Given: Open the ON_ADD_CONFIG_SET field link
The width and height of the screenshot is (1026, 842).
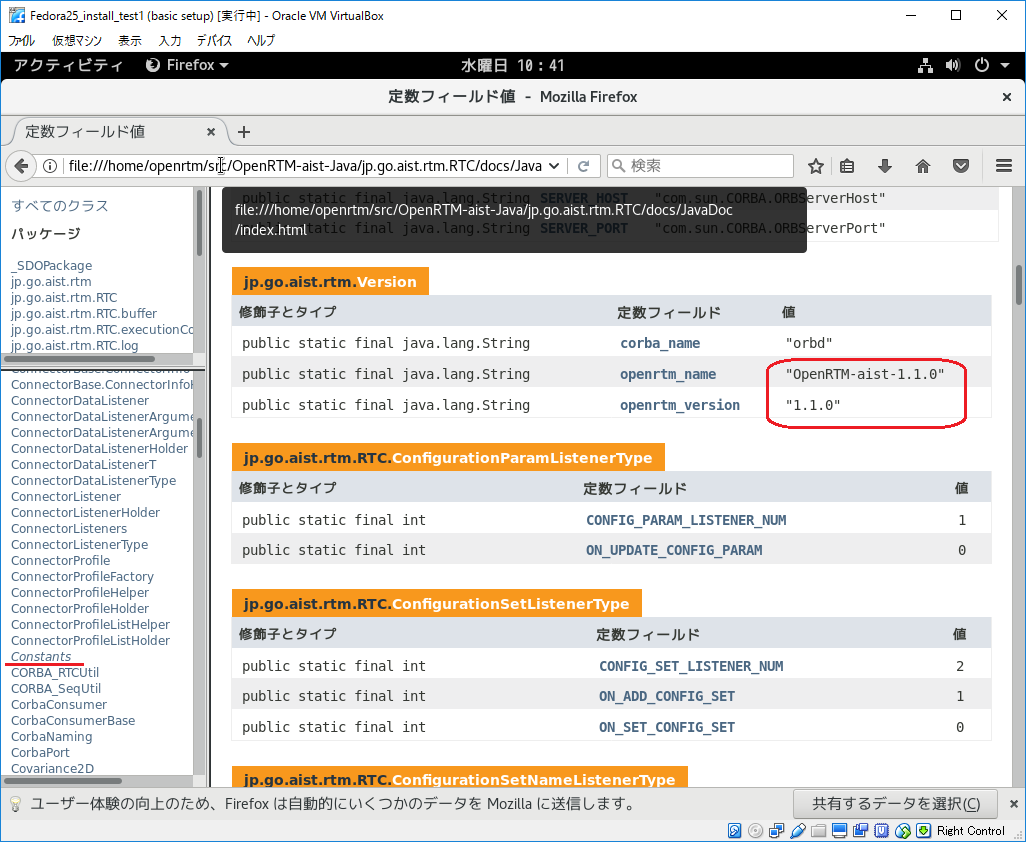Looking at the screenshot, I should pos(667,696).
